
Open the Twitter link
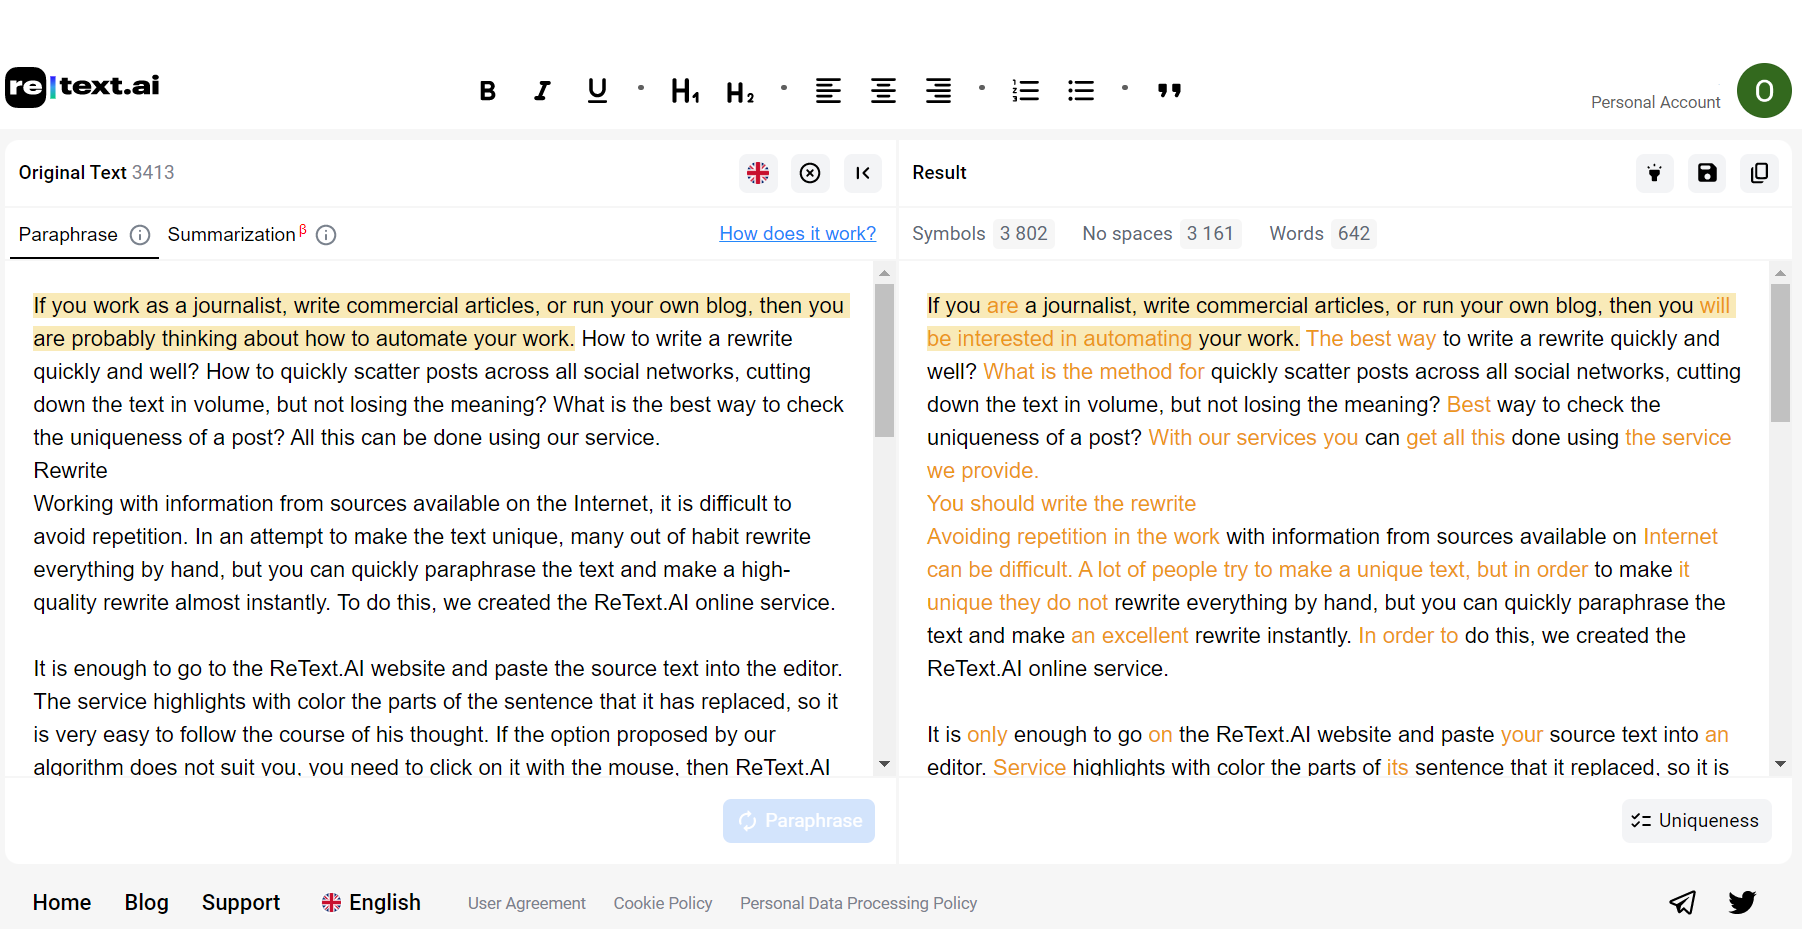coord(1742,903)
